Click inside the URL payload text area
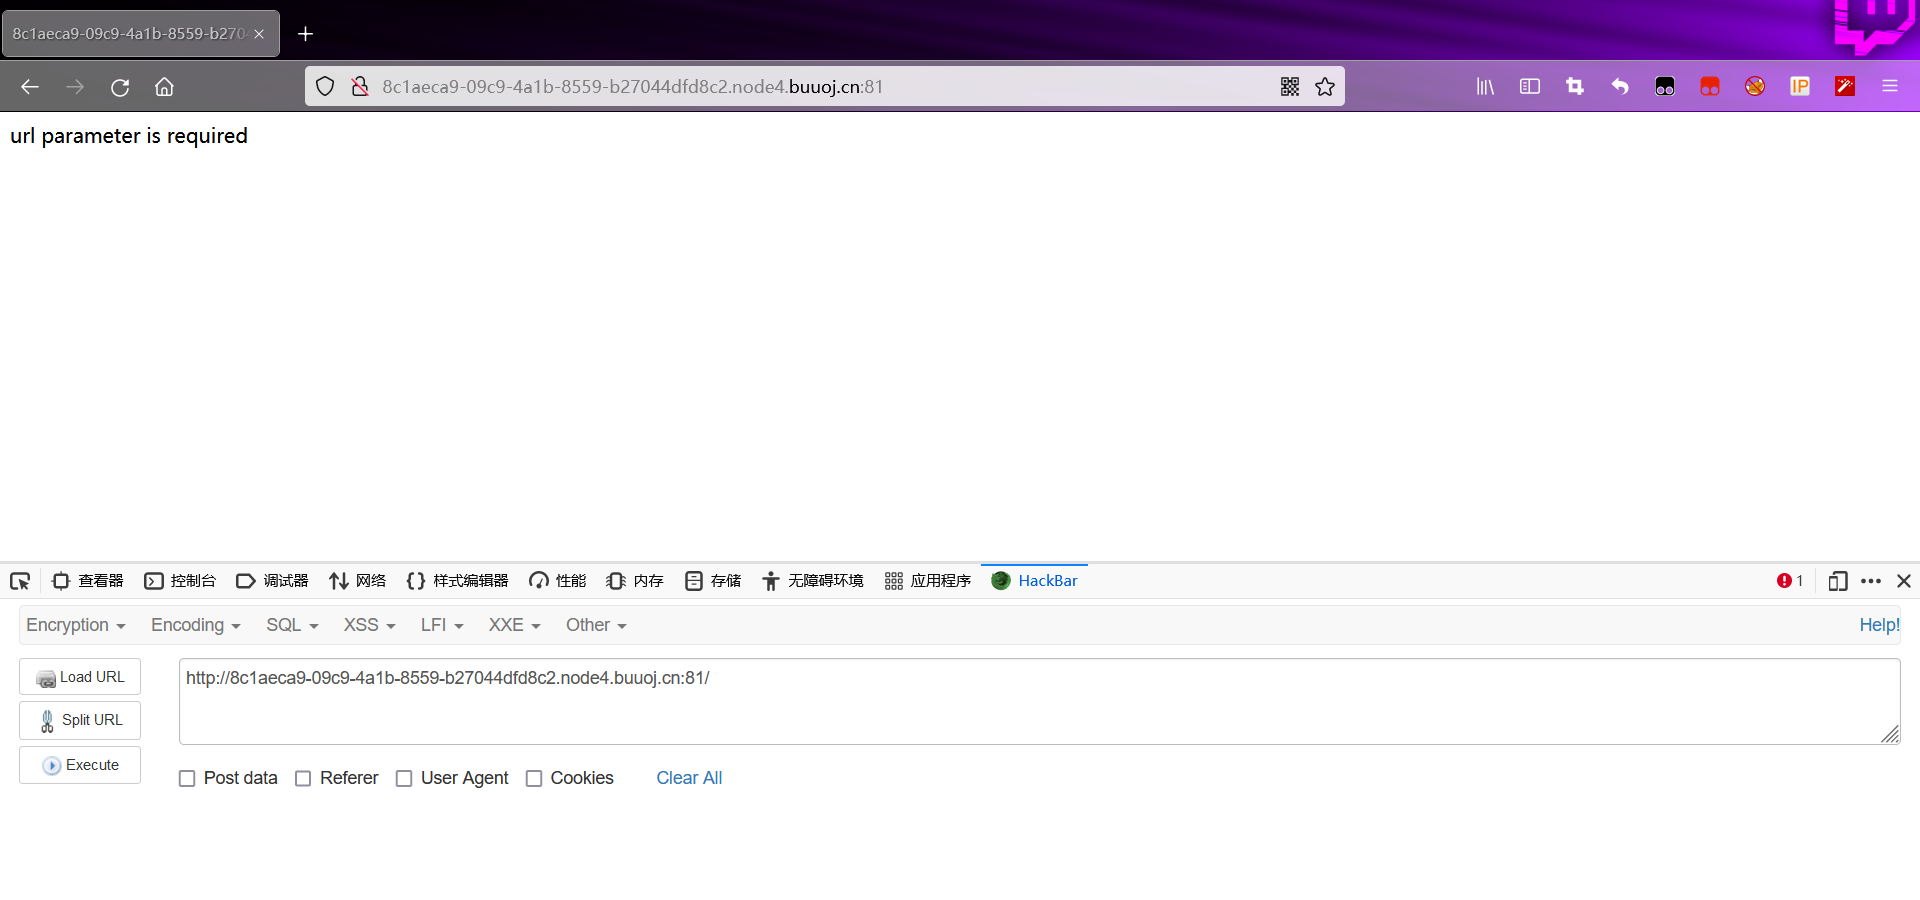 pos(900,700)
